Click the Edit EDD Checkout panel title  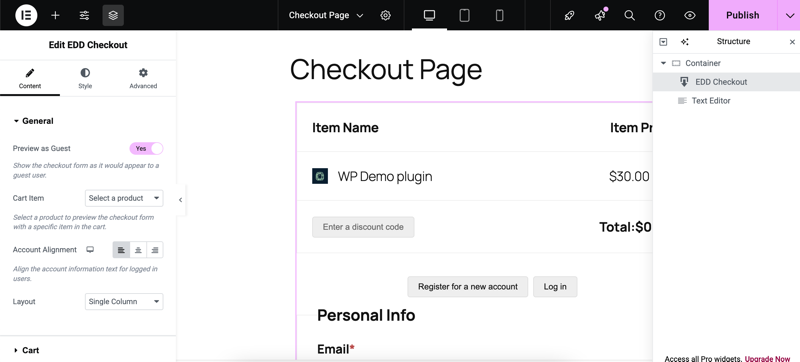pos(88,45)
